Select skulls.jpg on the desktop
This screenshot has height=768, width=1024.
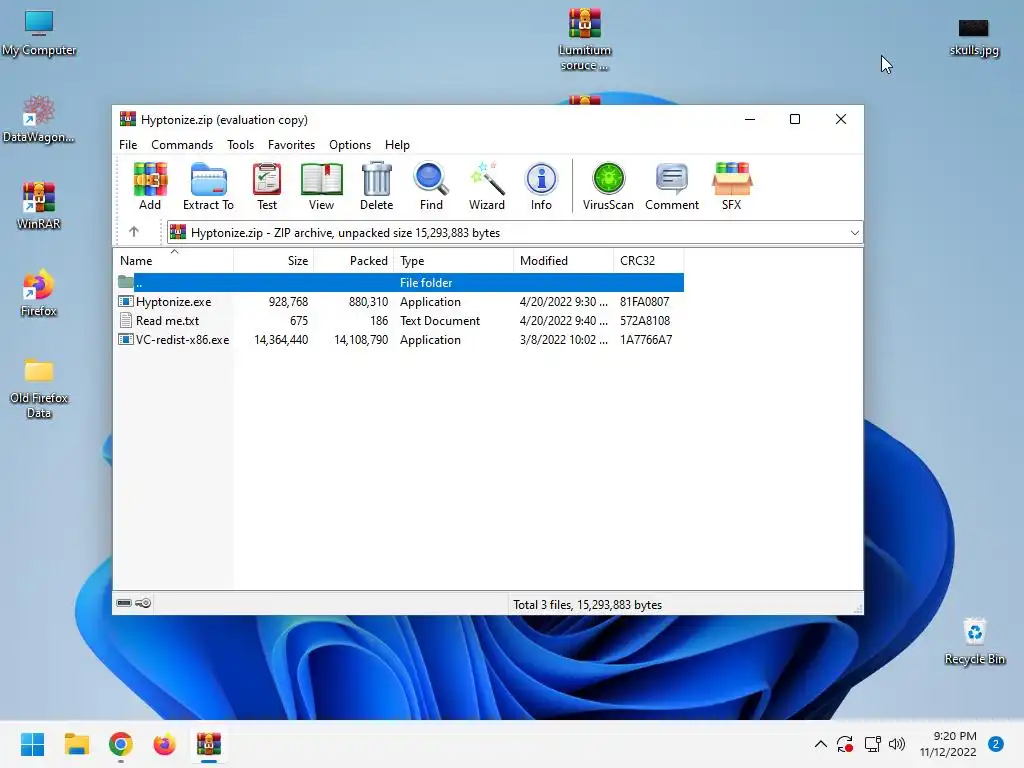(x=974, y=37)
